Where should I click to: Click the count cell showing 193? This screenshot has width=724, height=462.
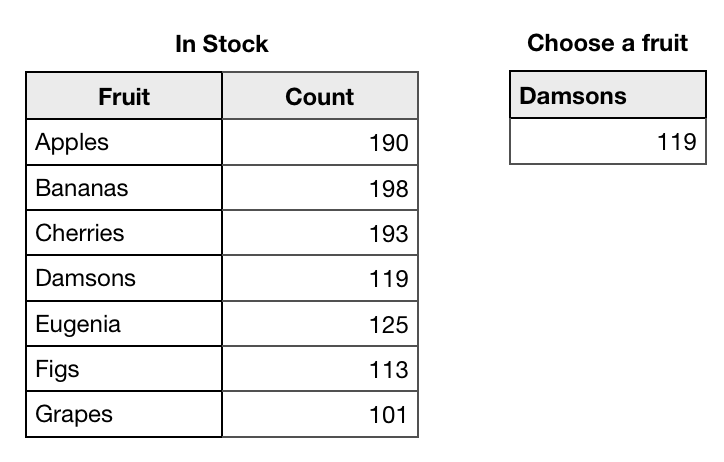tap(319, 233)
